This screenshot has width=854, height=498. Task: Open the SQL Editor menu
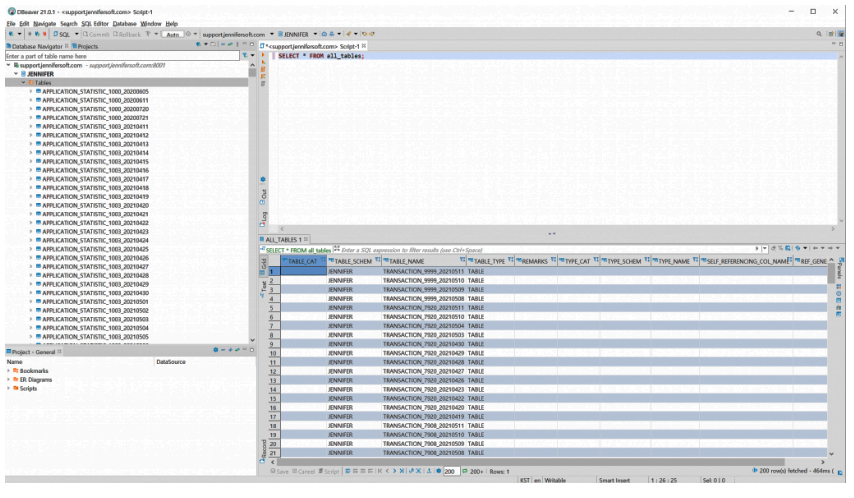click(95, 24)
